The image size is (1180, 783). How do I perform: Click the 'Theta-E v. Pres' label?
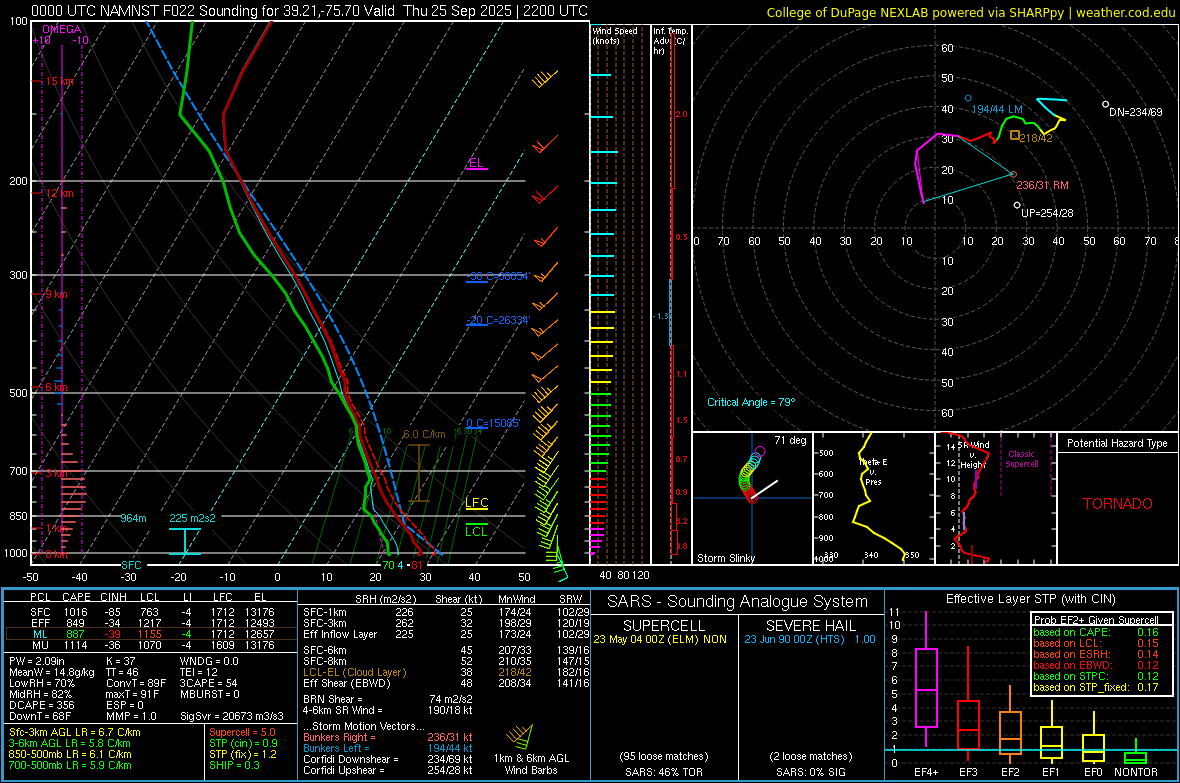(x=873, y=471)
